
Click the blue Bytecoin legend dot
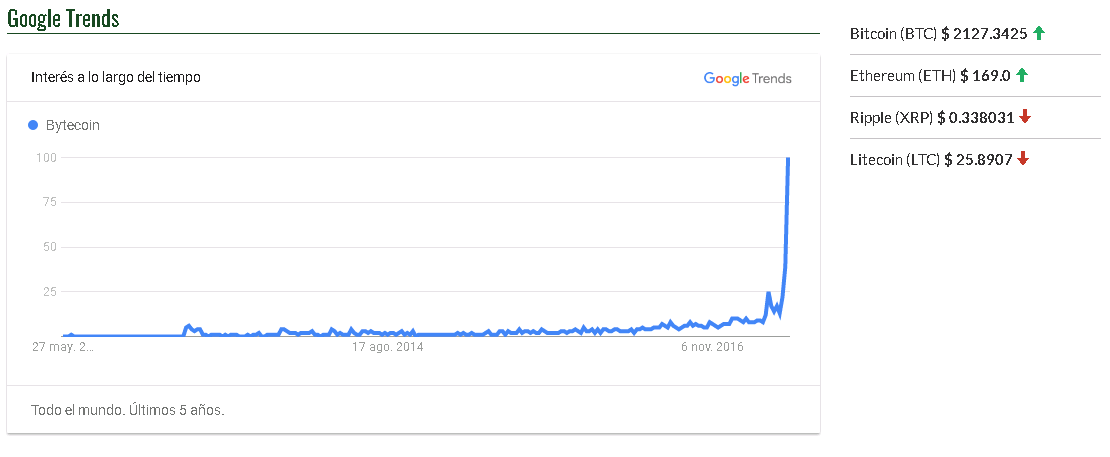33,125
